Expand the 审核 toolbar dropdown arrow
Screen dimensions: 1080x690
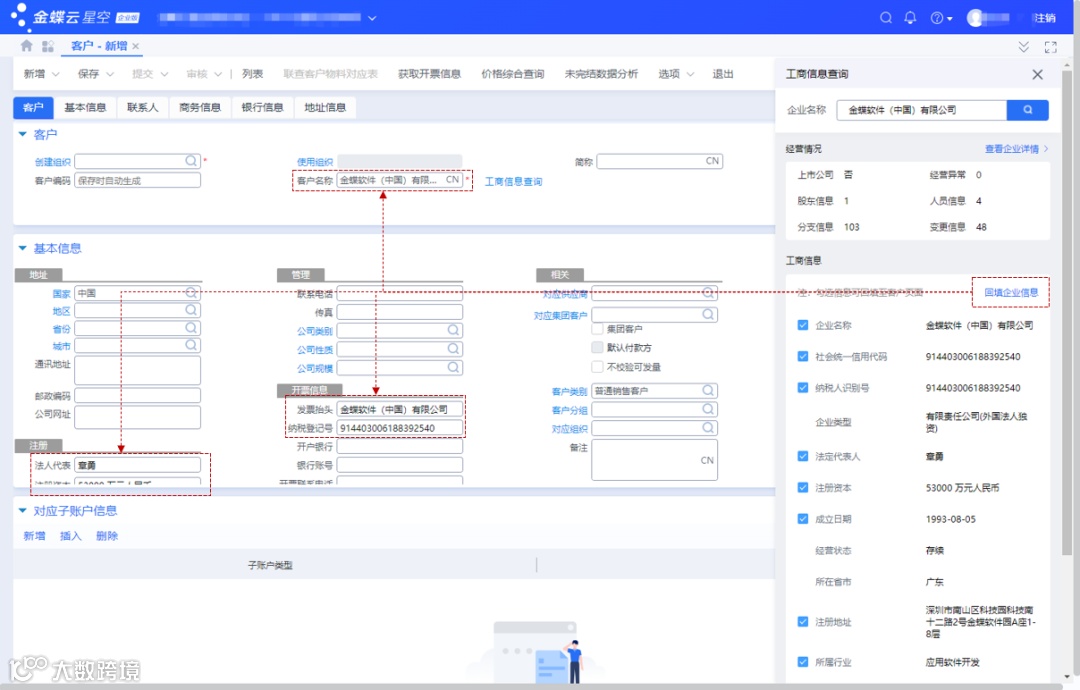(218, 74)
